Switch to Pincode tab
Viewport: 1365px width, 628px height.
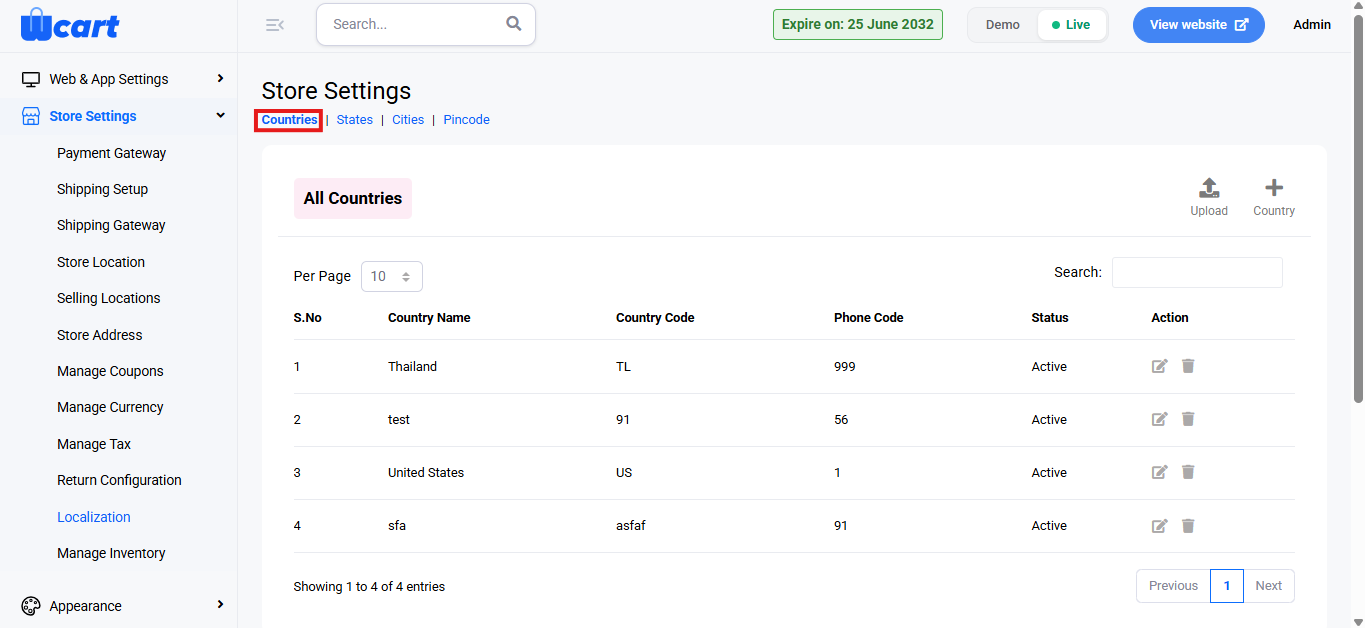(x=467, y=120)
